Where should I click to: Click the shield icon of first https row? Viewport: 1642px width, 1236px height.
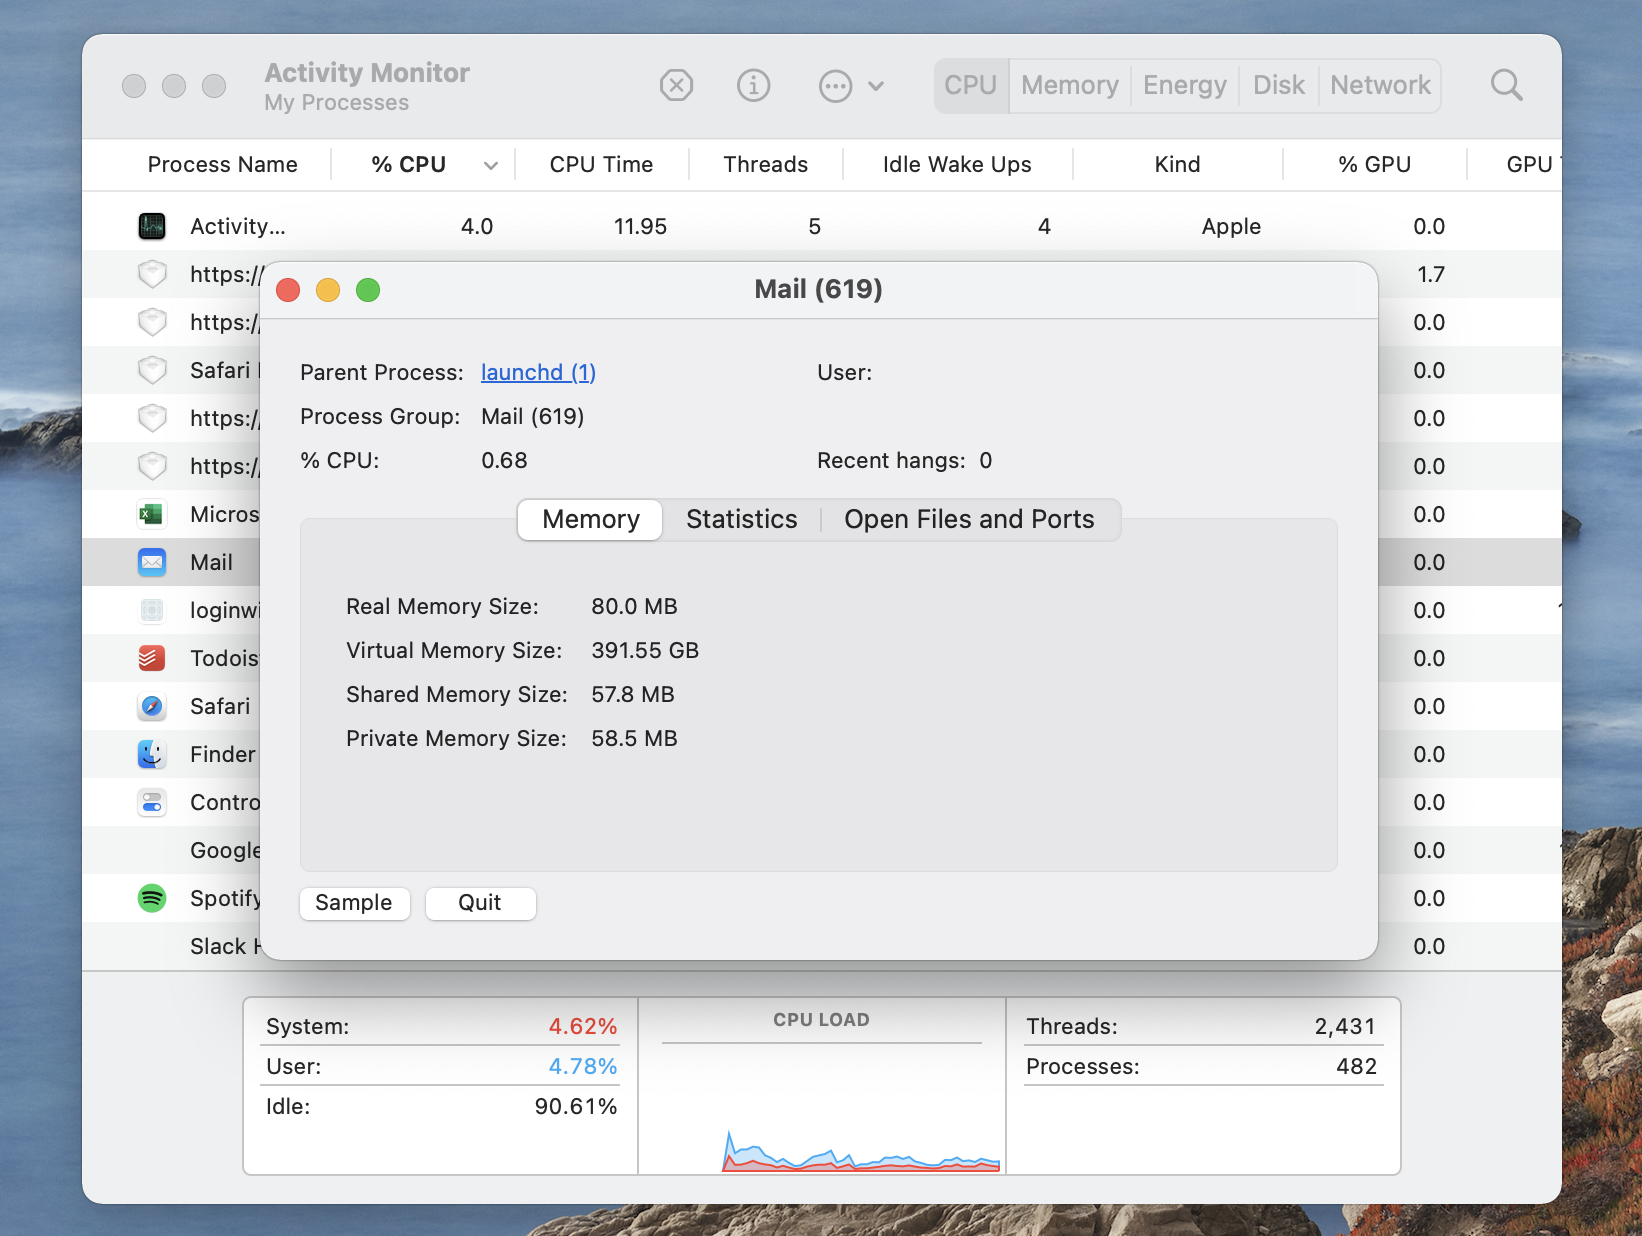pyautogui.click(x=152, y=274)
